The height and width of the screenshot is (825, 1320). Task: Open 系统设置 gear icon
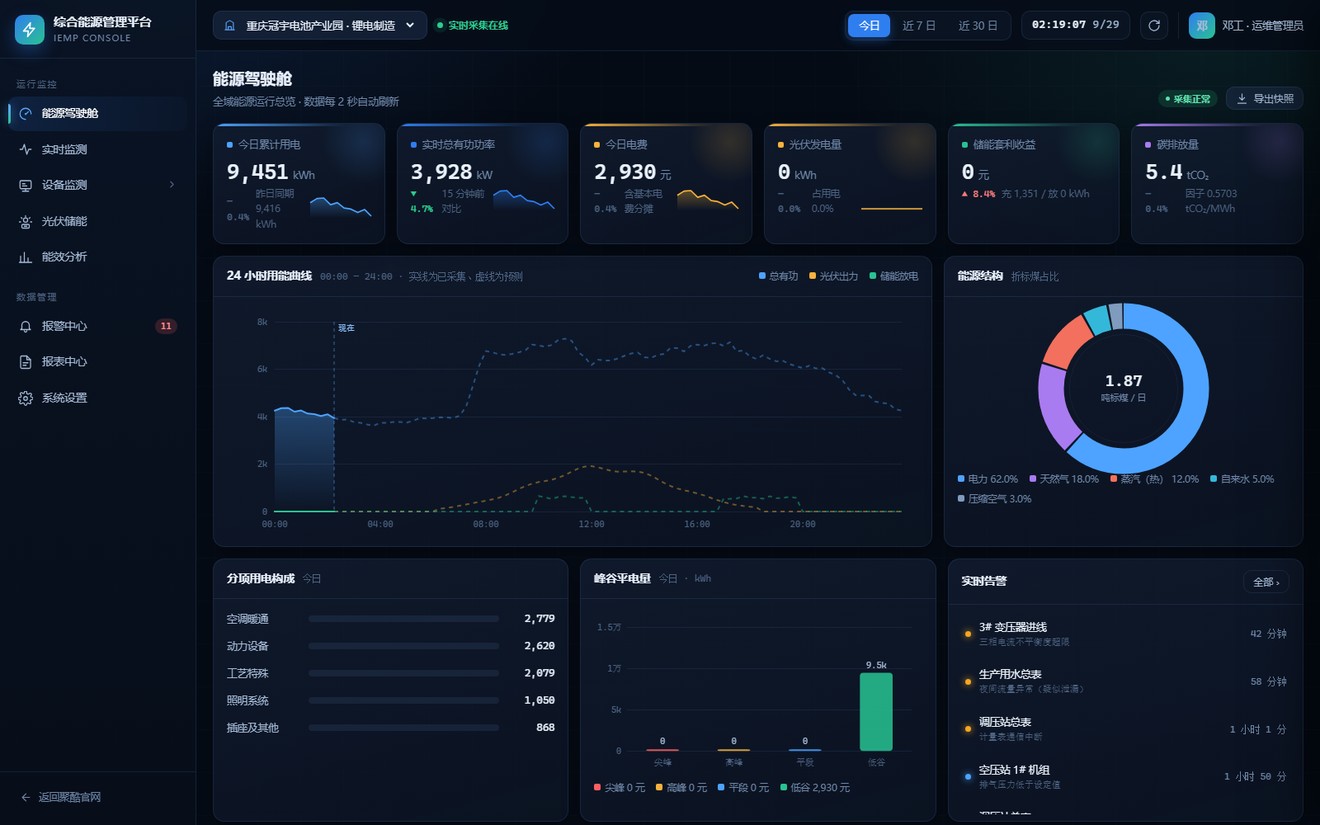[x=26, y=398]
